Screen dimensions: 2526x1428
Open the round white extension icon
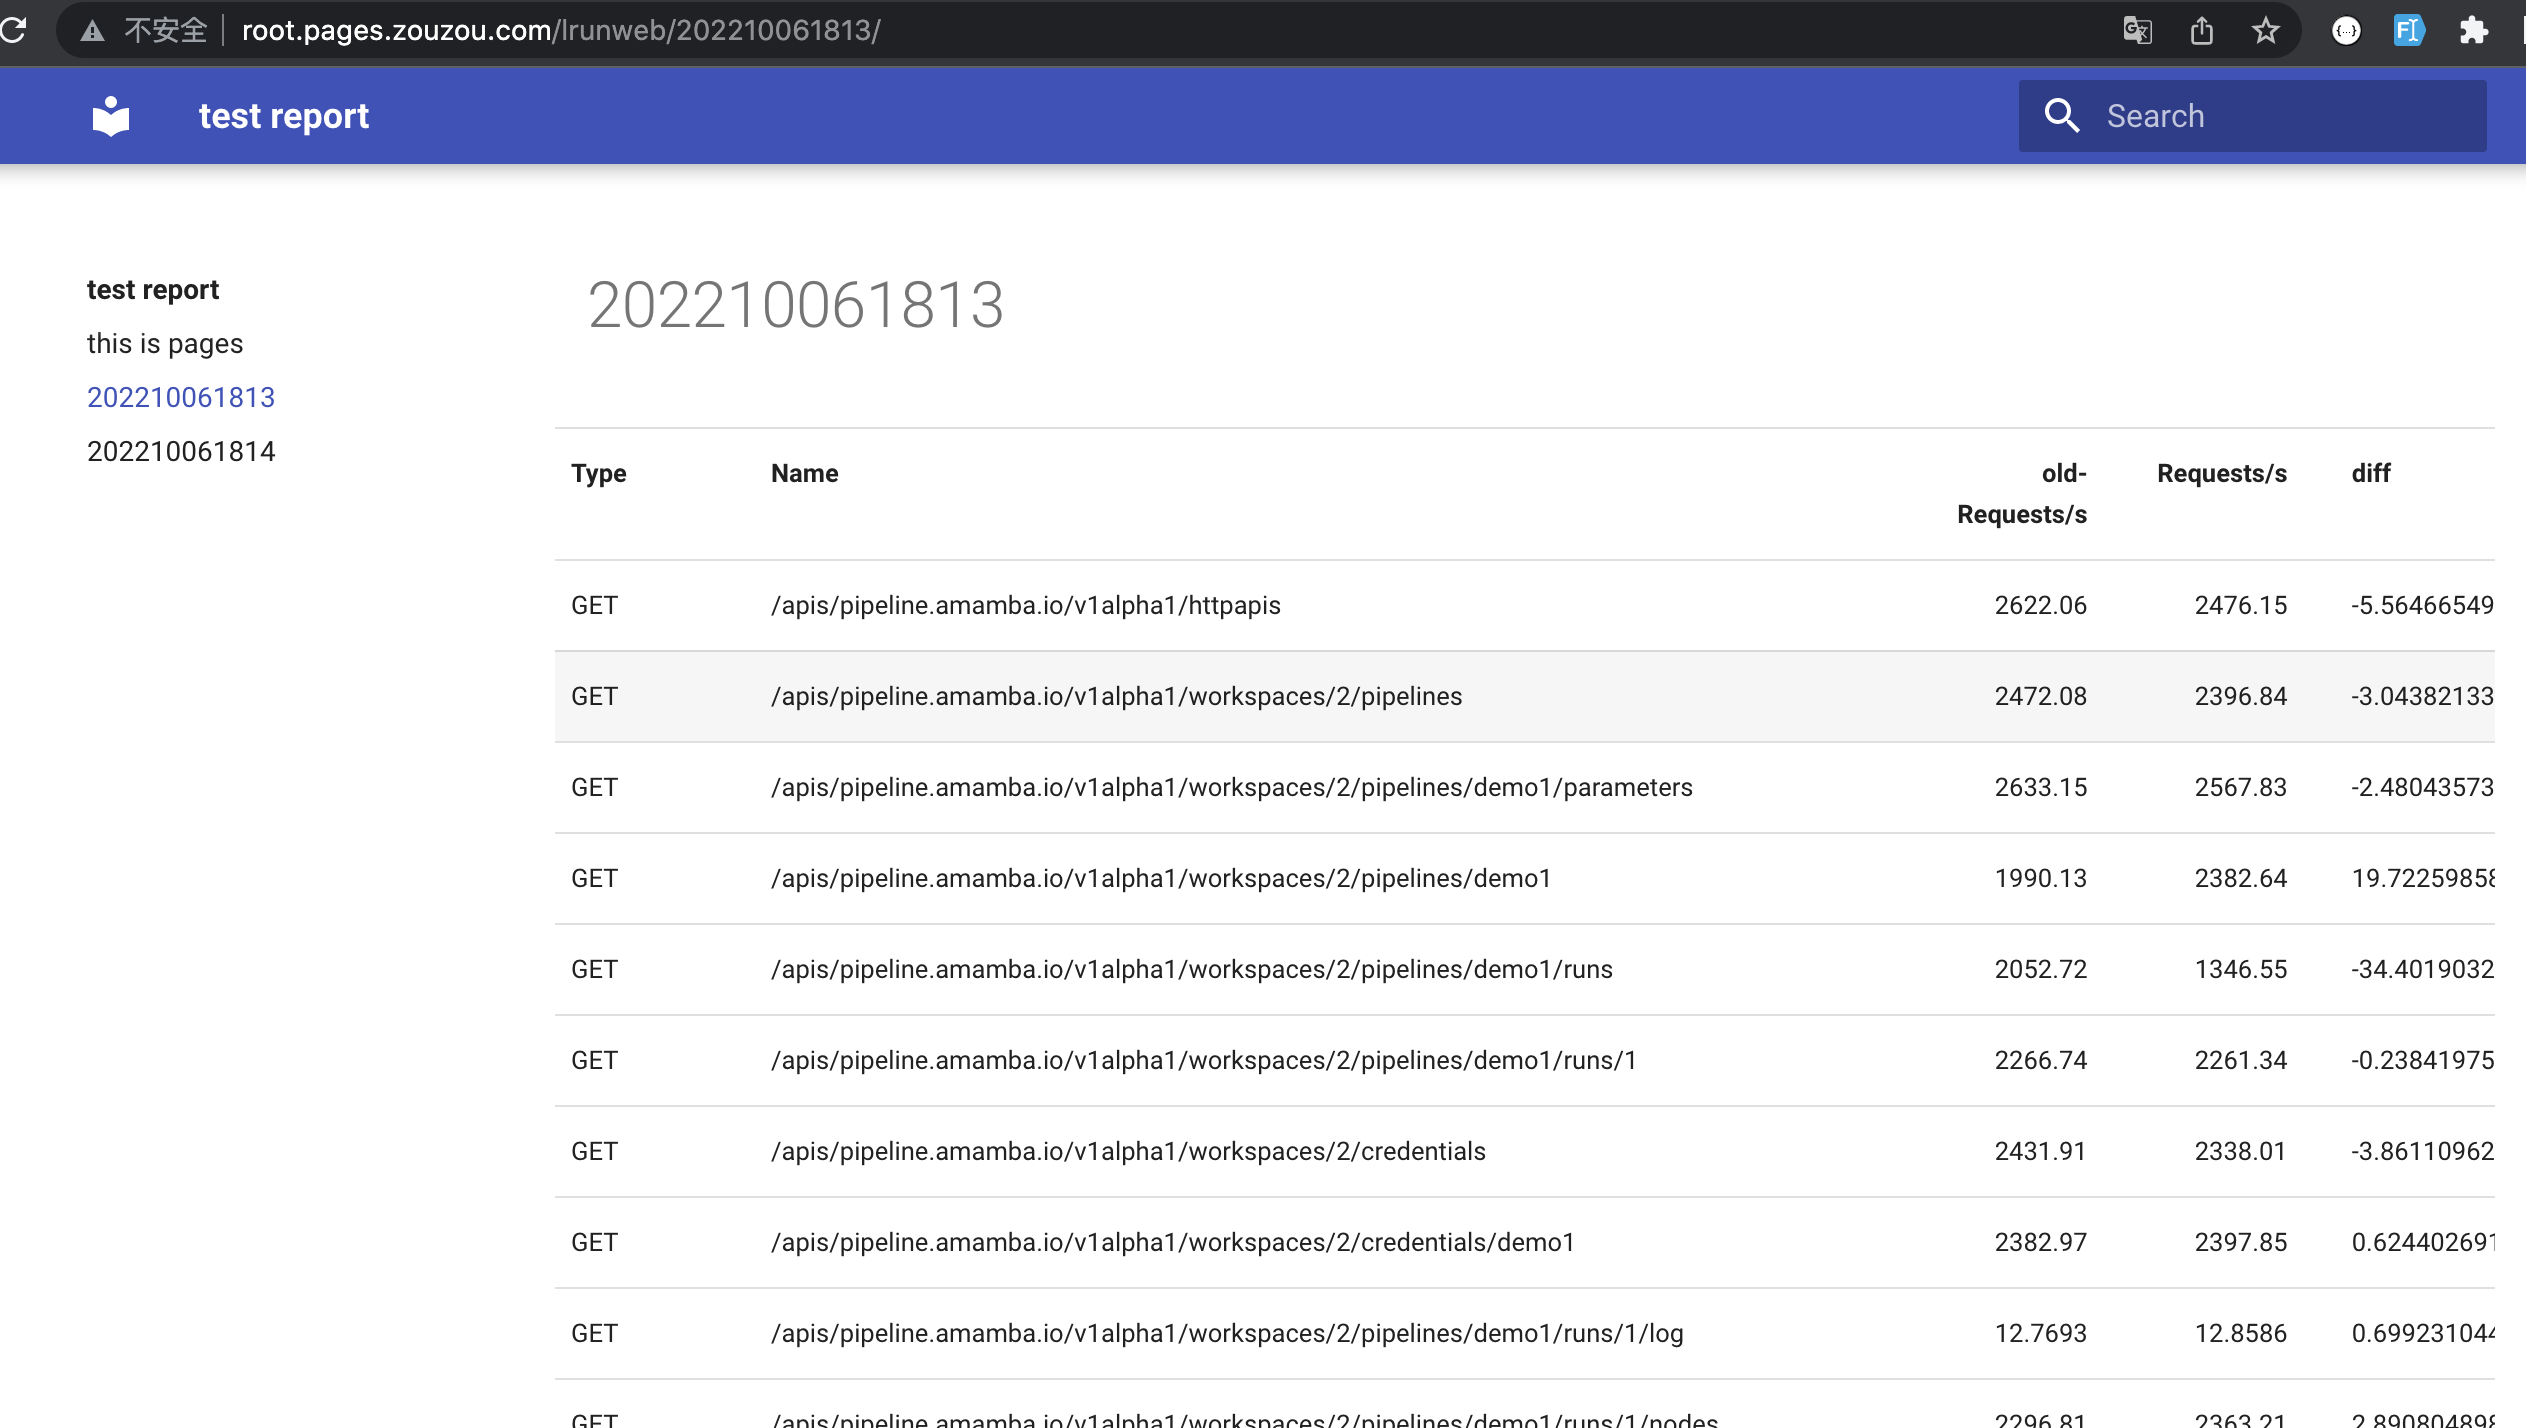2346,31
